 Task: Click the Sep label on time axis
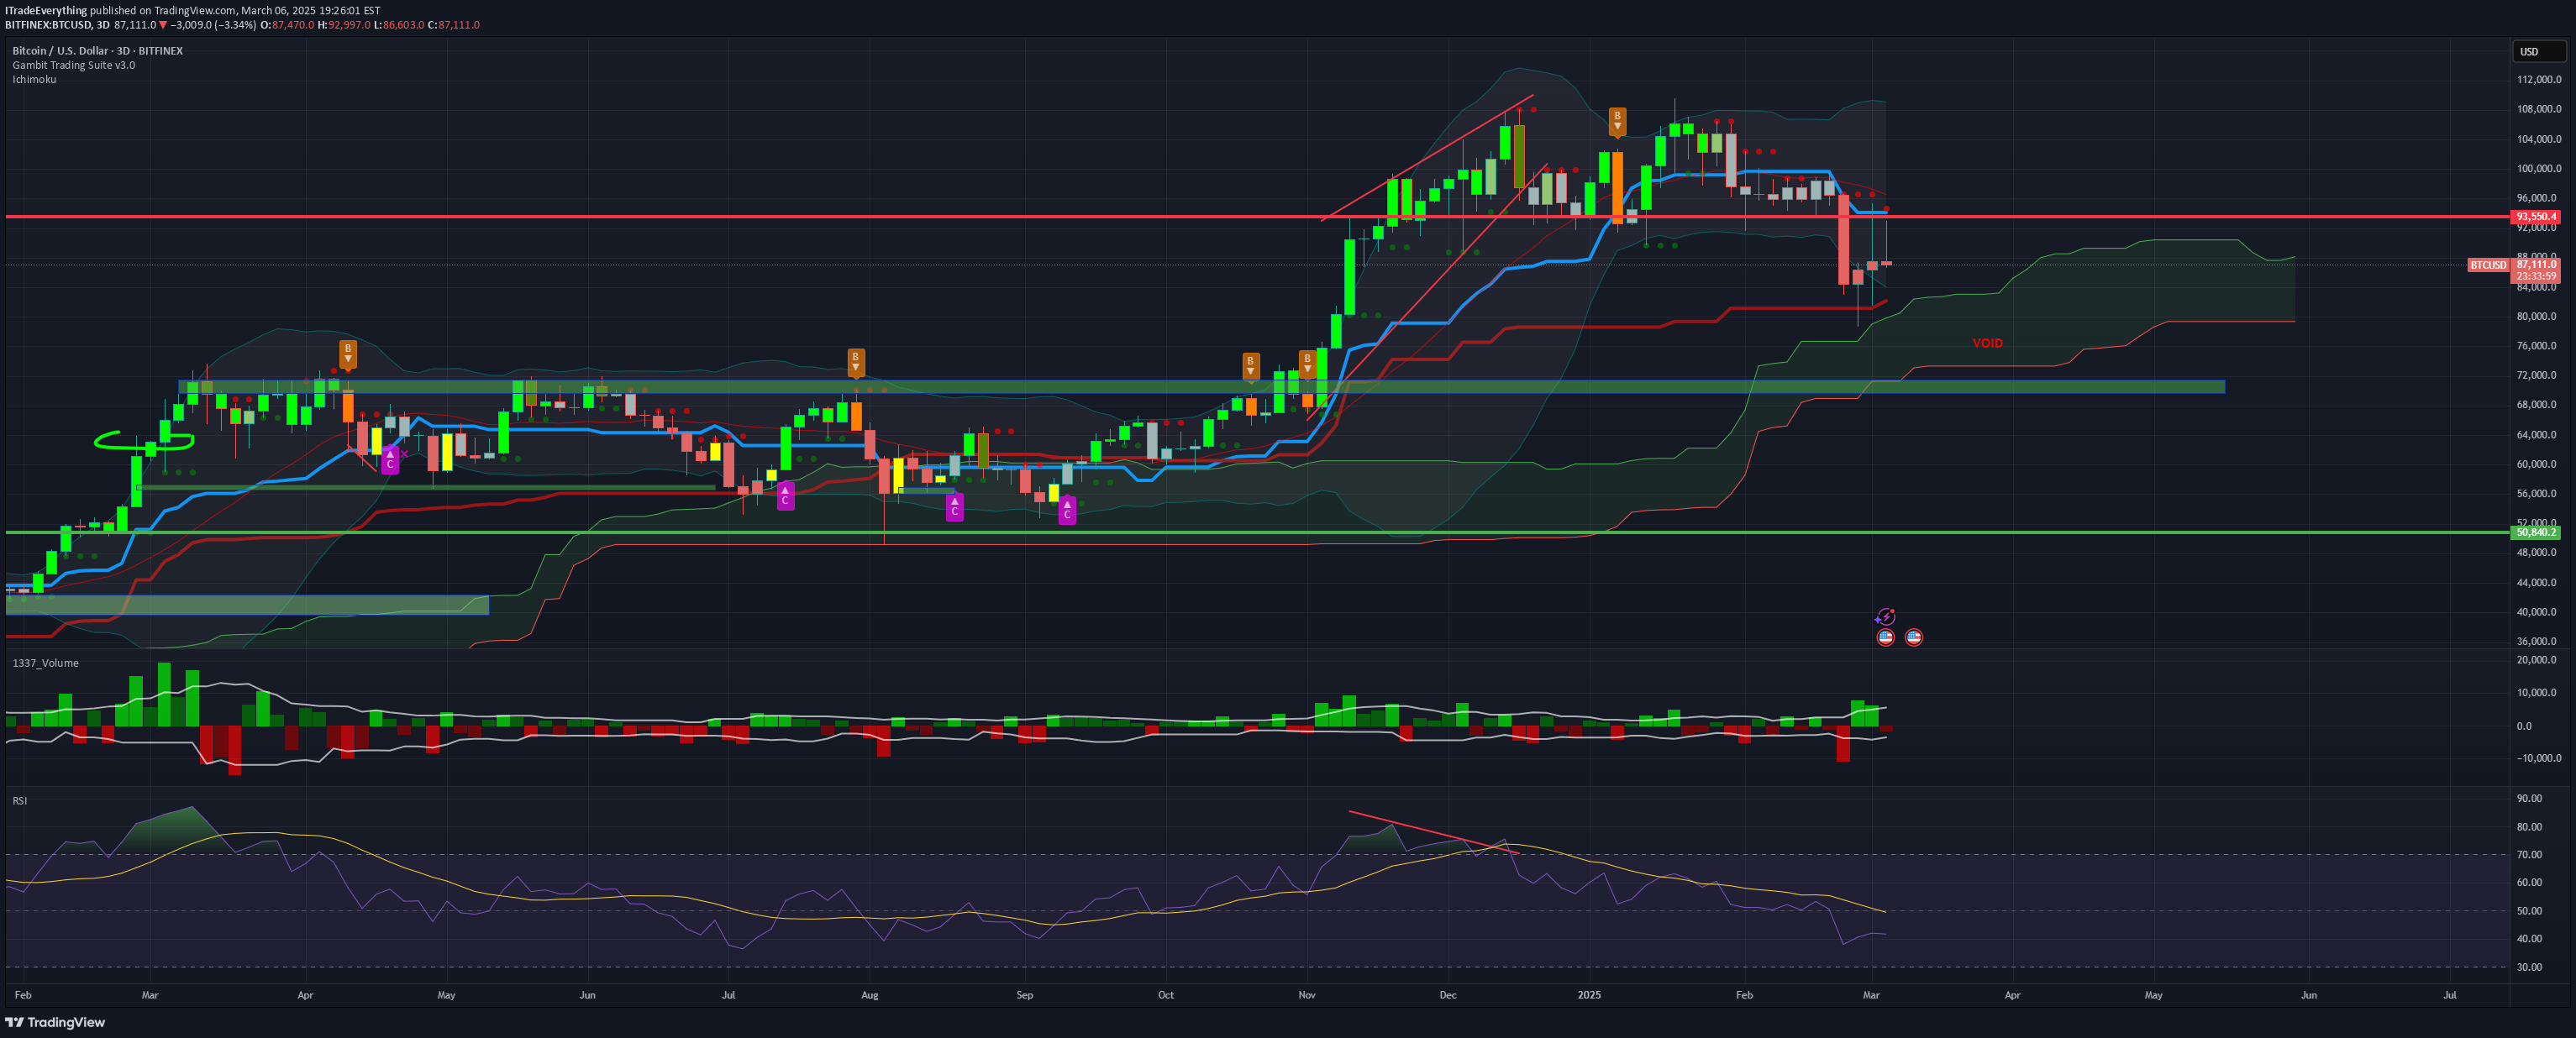coord(1024,995)
